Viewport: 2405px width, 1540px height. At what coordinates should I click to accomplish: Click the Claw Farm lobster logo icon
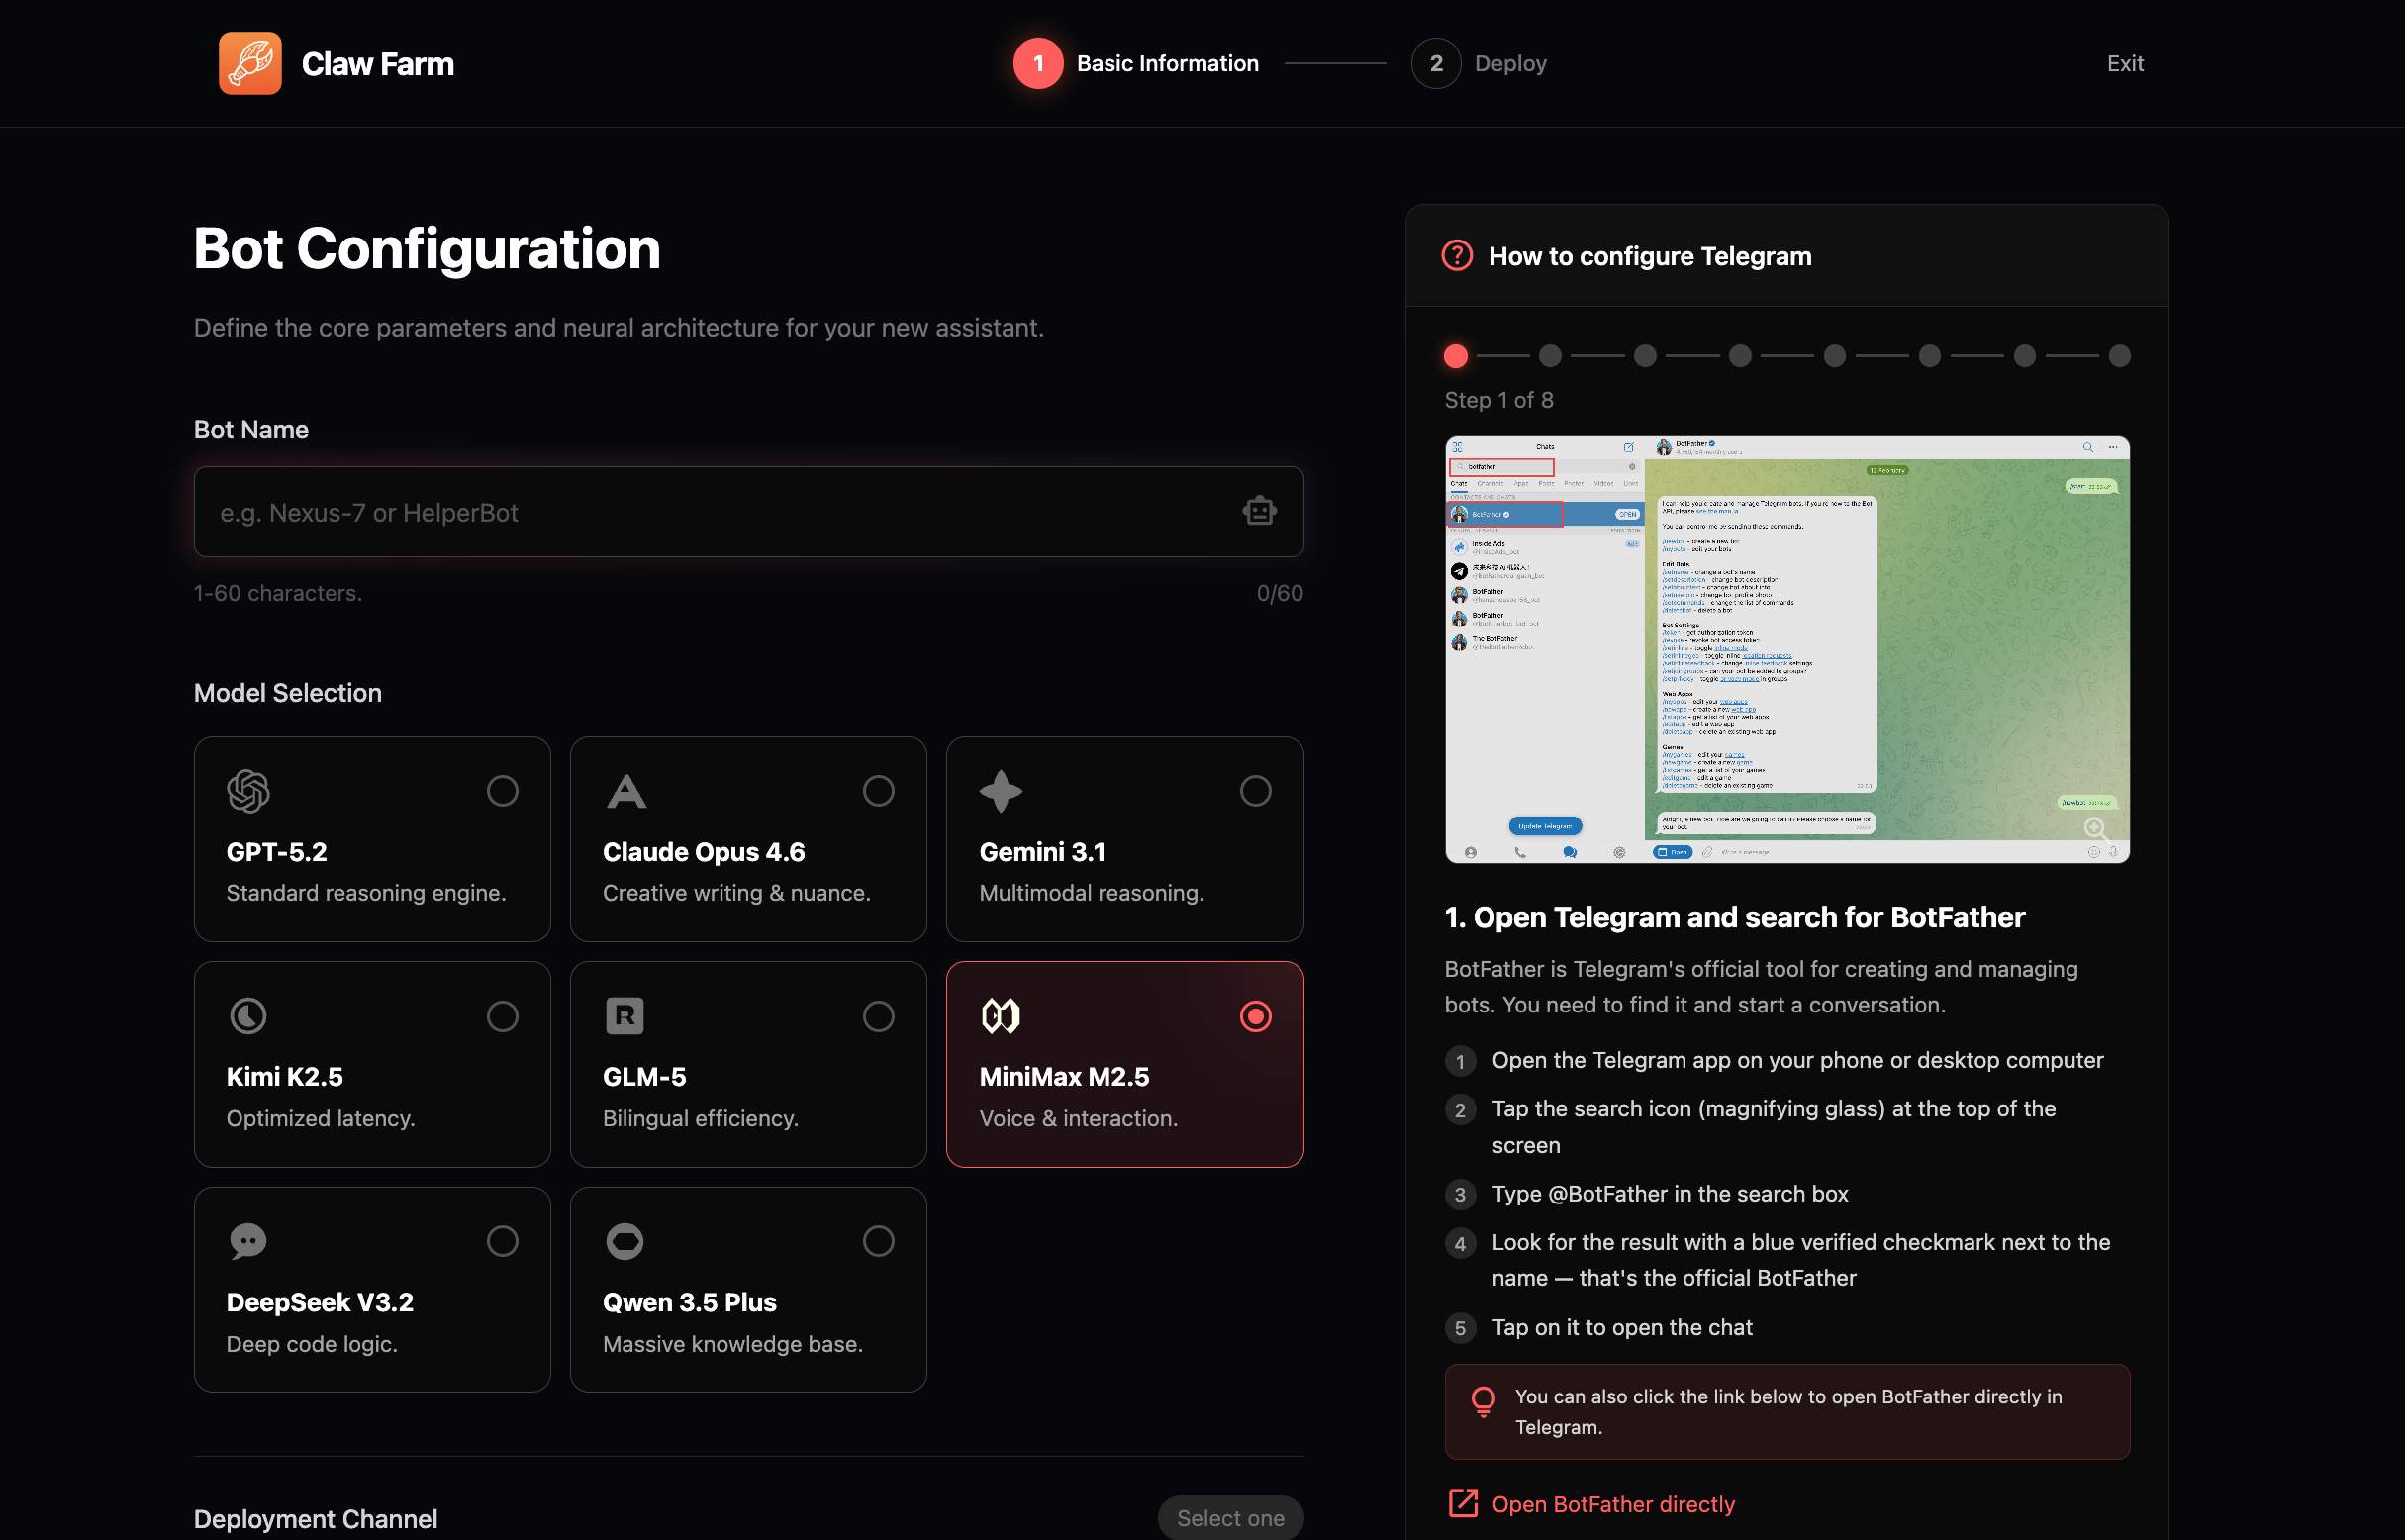coord(250,63)
